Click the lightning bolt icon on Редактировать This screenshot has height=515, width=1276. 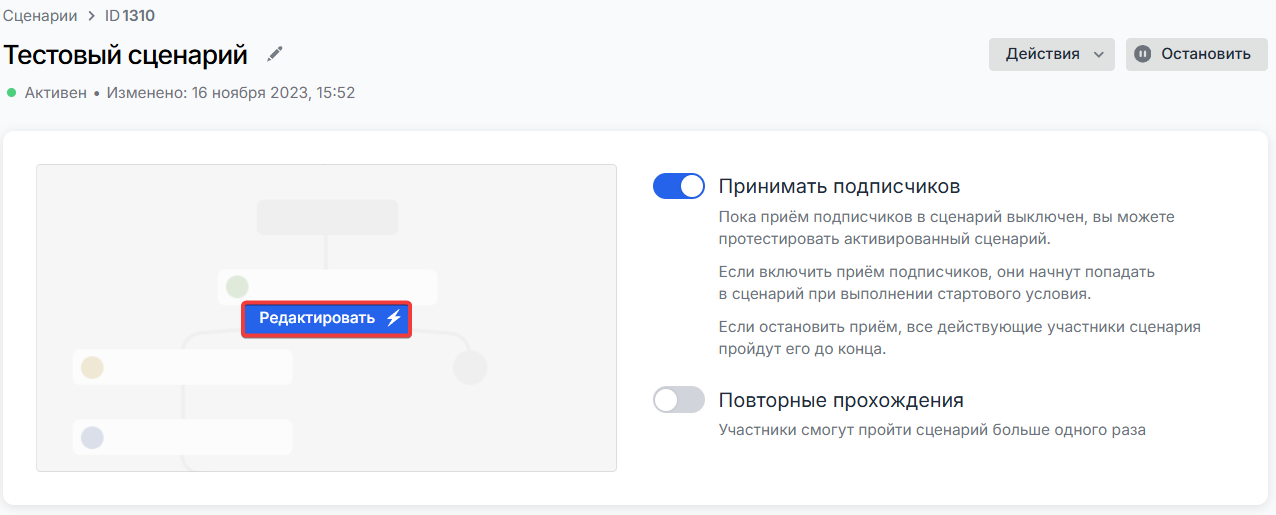point(393,319)
